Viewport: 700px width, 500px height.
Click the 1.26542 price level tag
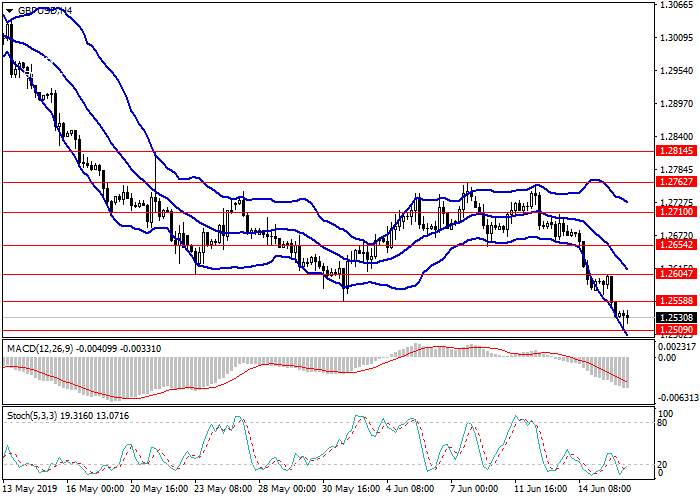[x=677, y=245]
